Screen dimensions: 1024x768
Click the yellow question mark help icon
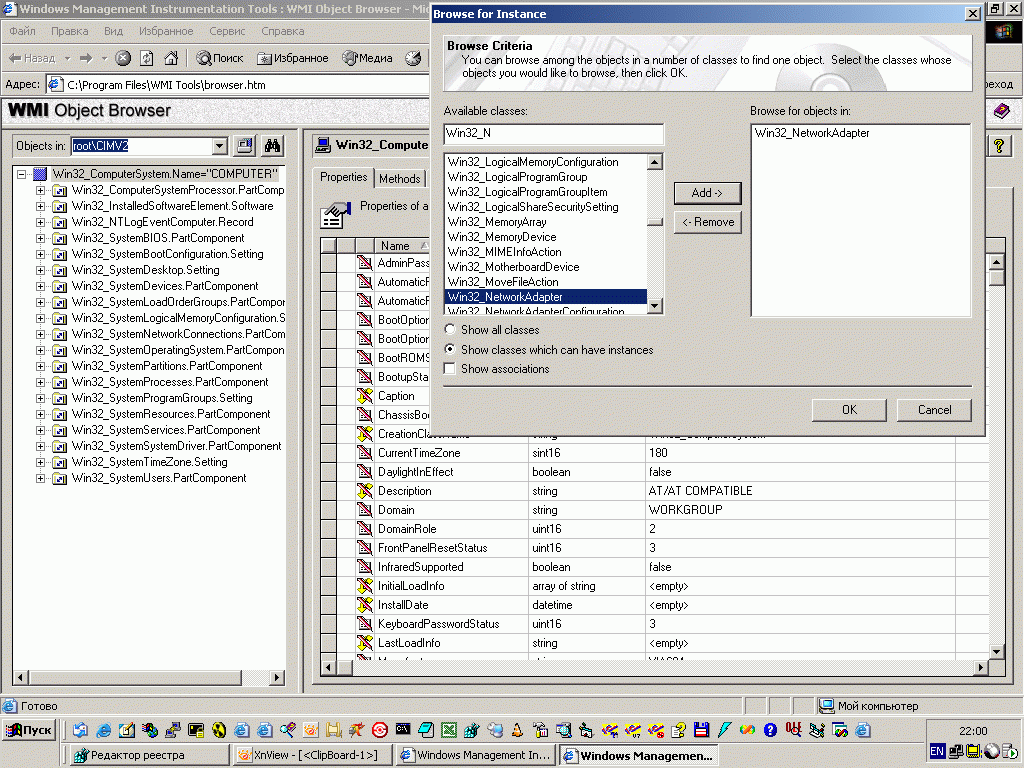999,146
